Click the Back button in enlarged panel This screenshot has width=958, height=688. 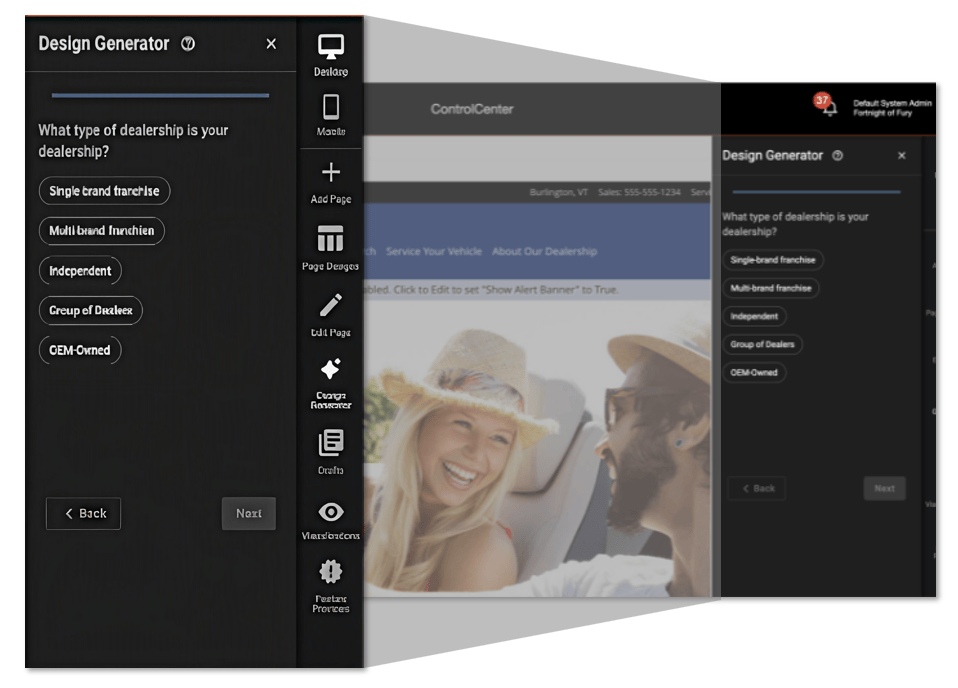coord(83,513)
